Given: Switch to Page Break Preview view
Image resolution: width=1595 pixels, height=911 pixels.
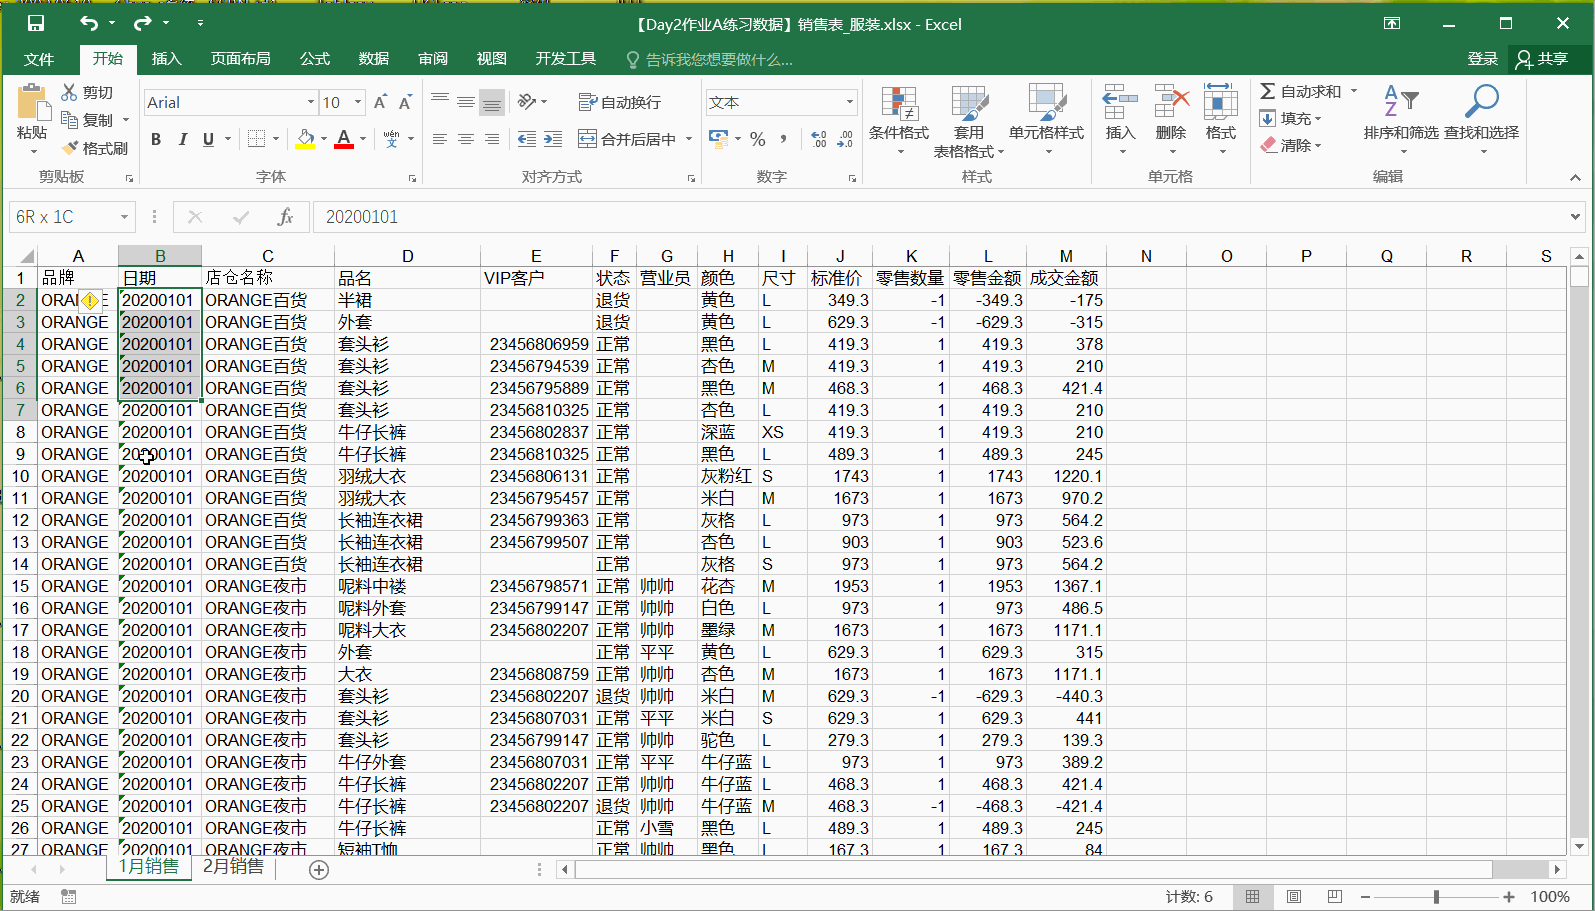Looking at the screenshot, I should 1334,896.
